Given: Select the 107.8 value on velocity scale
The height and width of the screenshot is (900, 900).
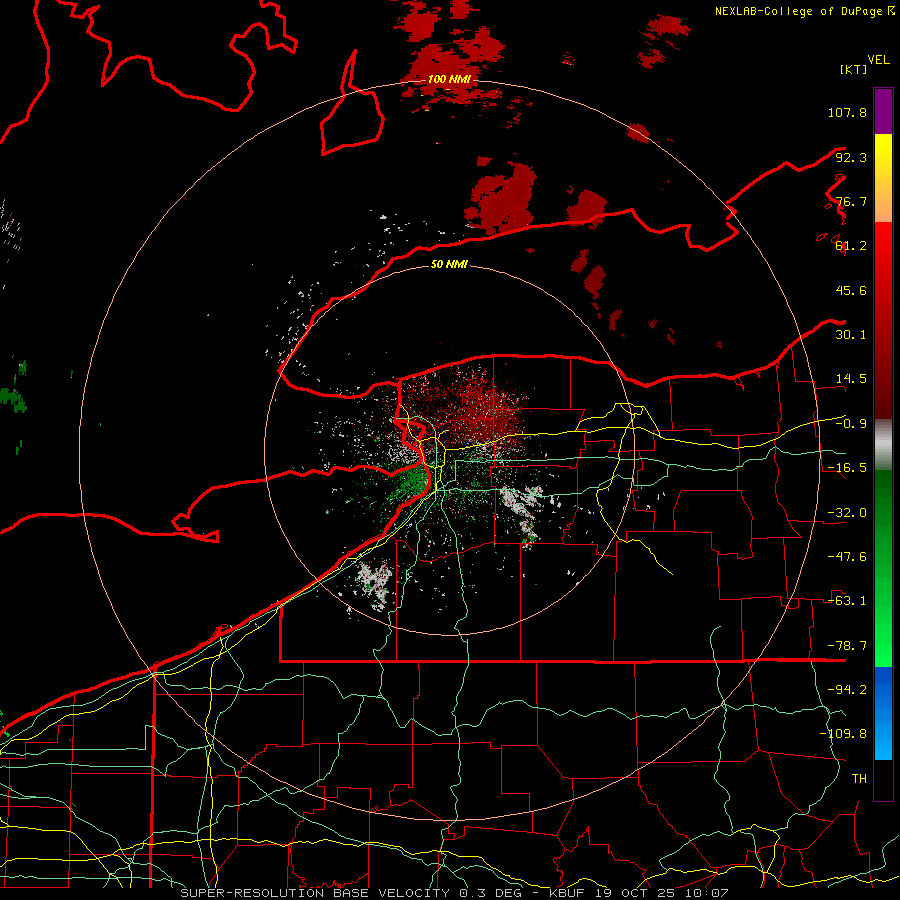Looking at the screenshot, I should 847,112.
